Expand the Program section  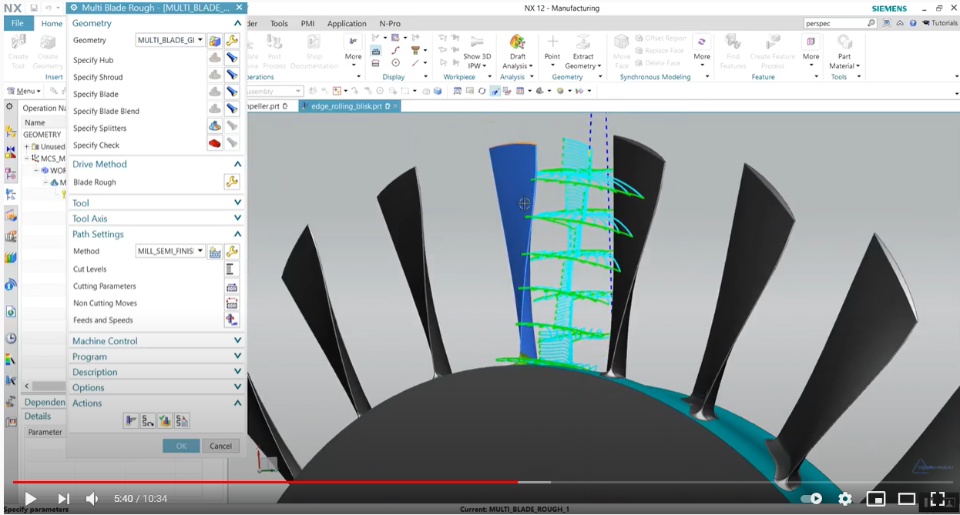[238, 356]
